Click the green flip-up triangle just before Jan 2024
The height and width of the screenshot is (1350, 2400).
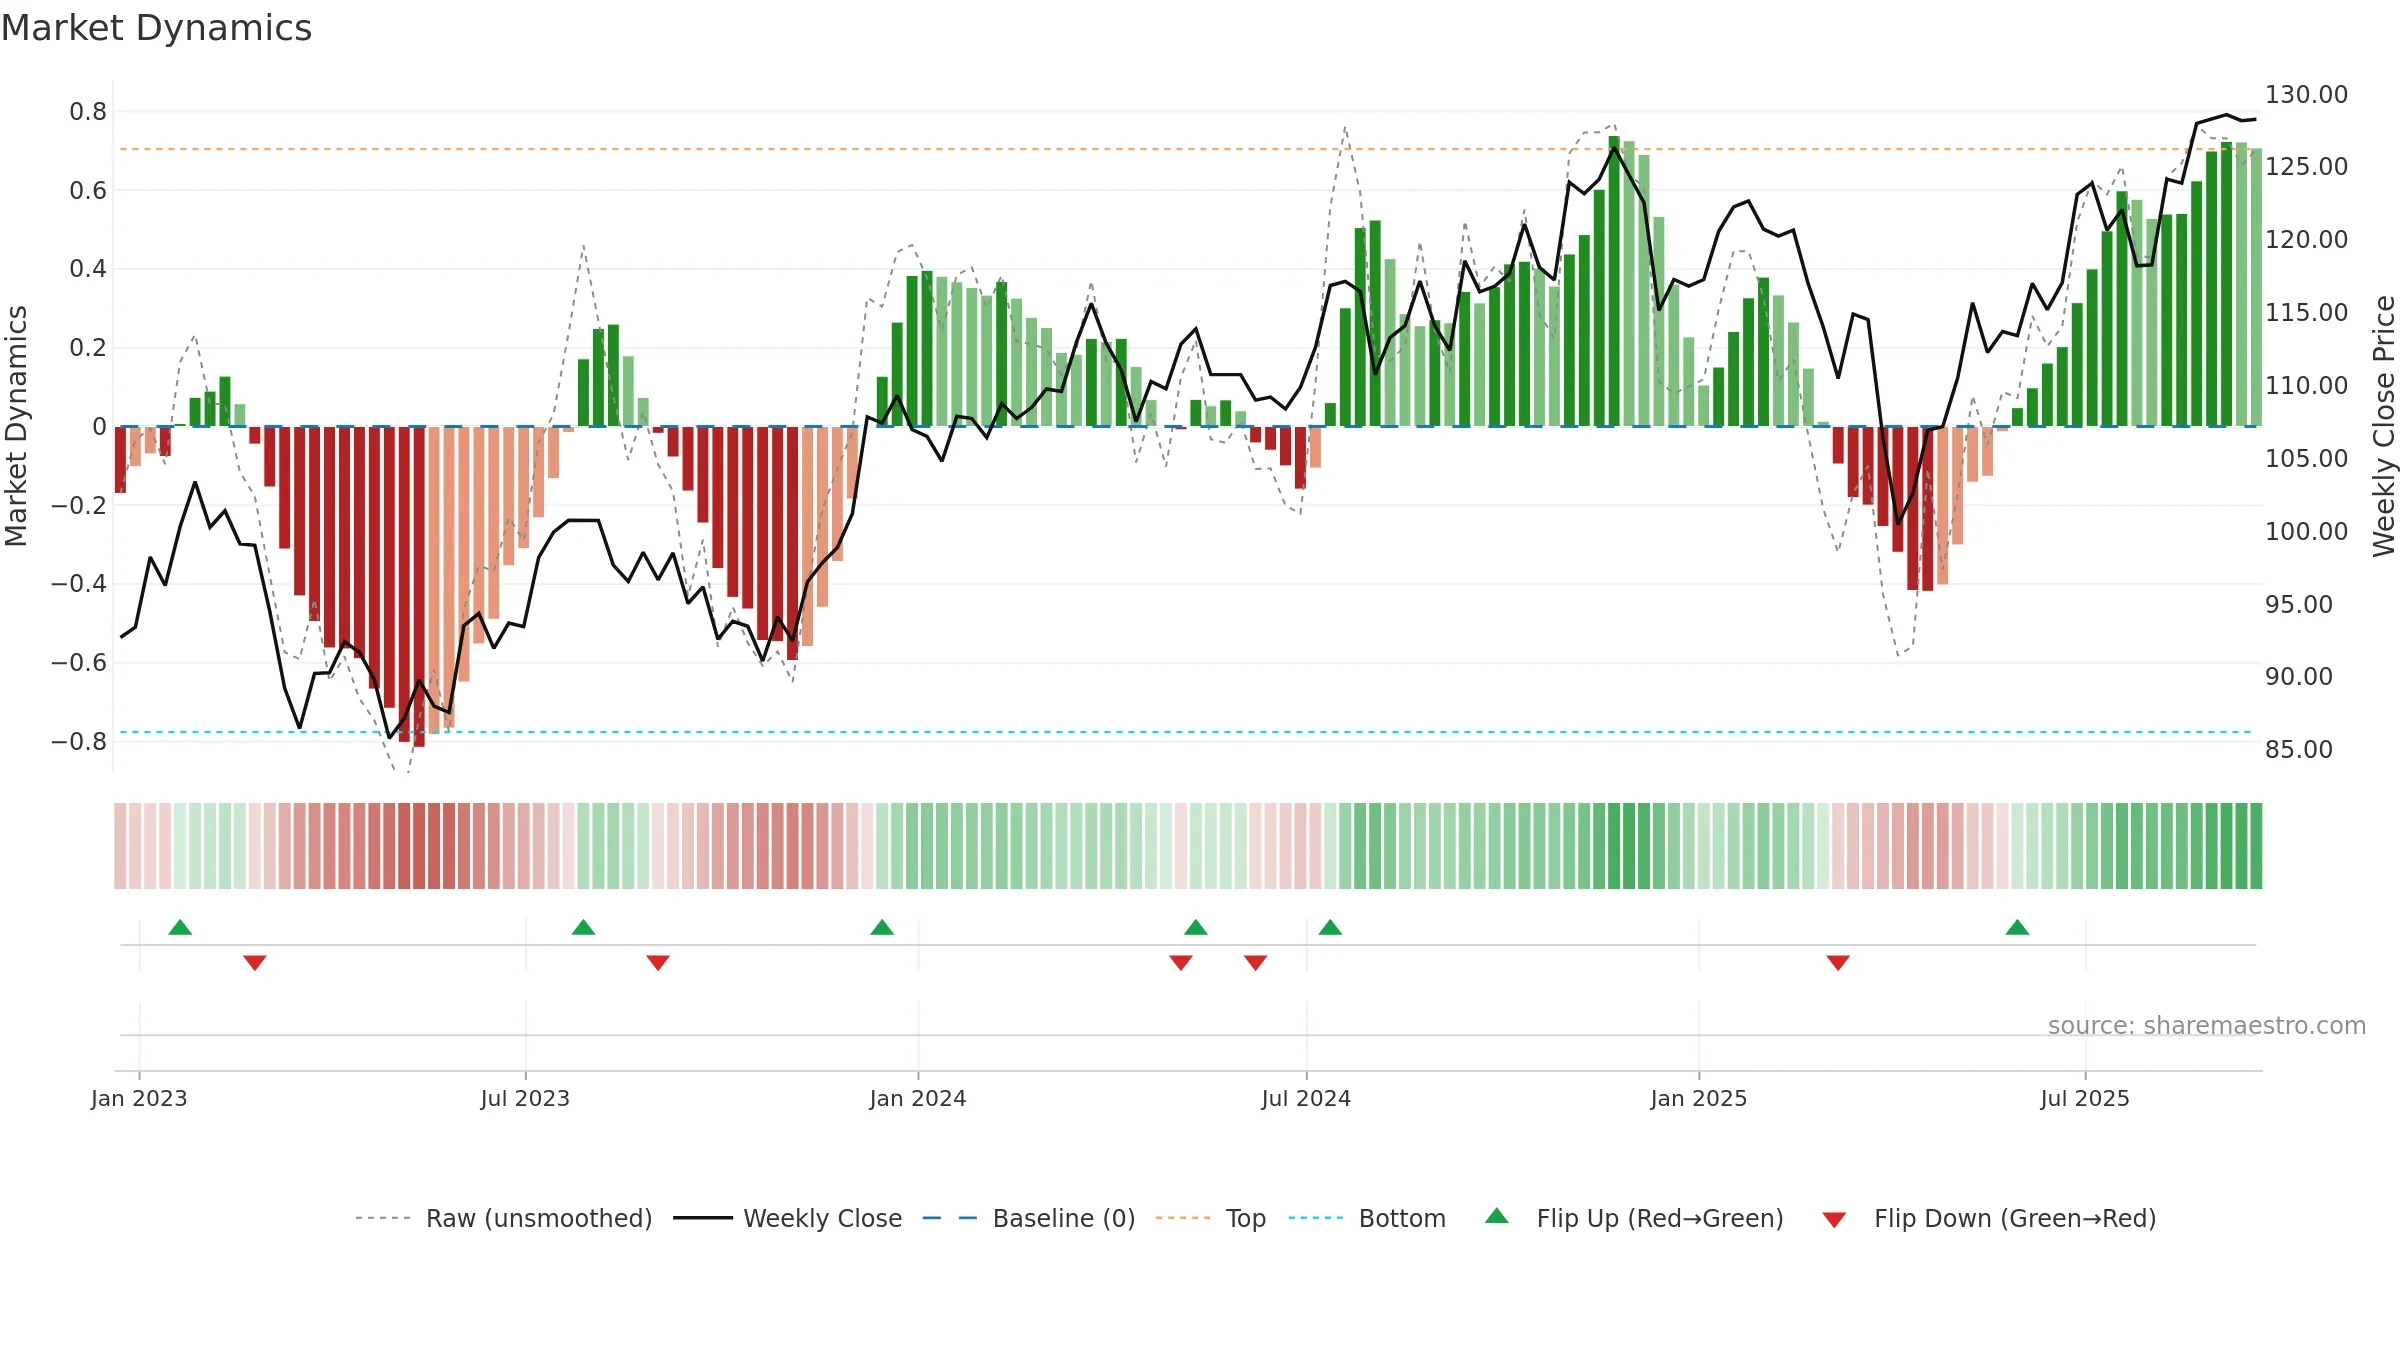[x=882, y=928]
